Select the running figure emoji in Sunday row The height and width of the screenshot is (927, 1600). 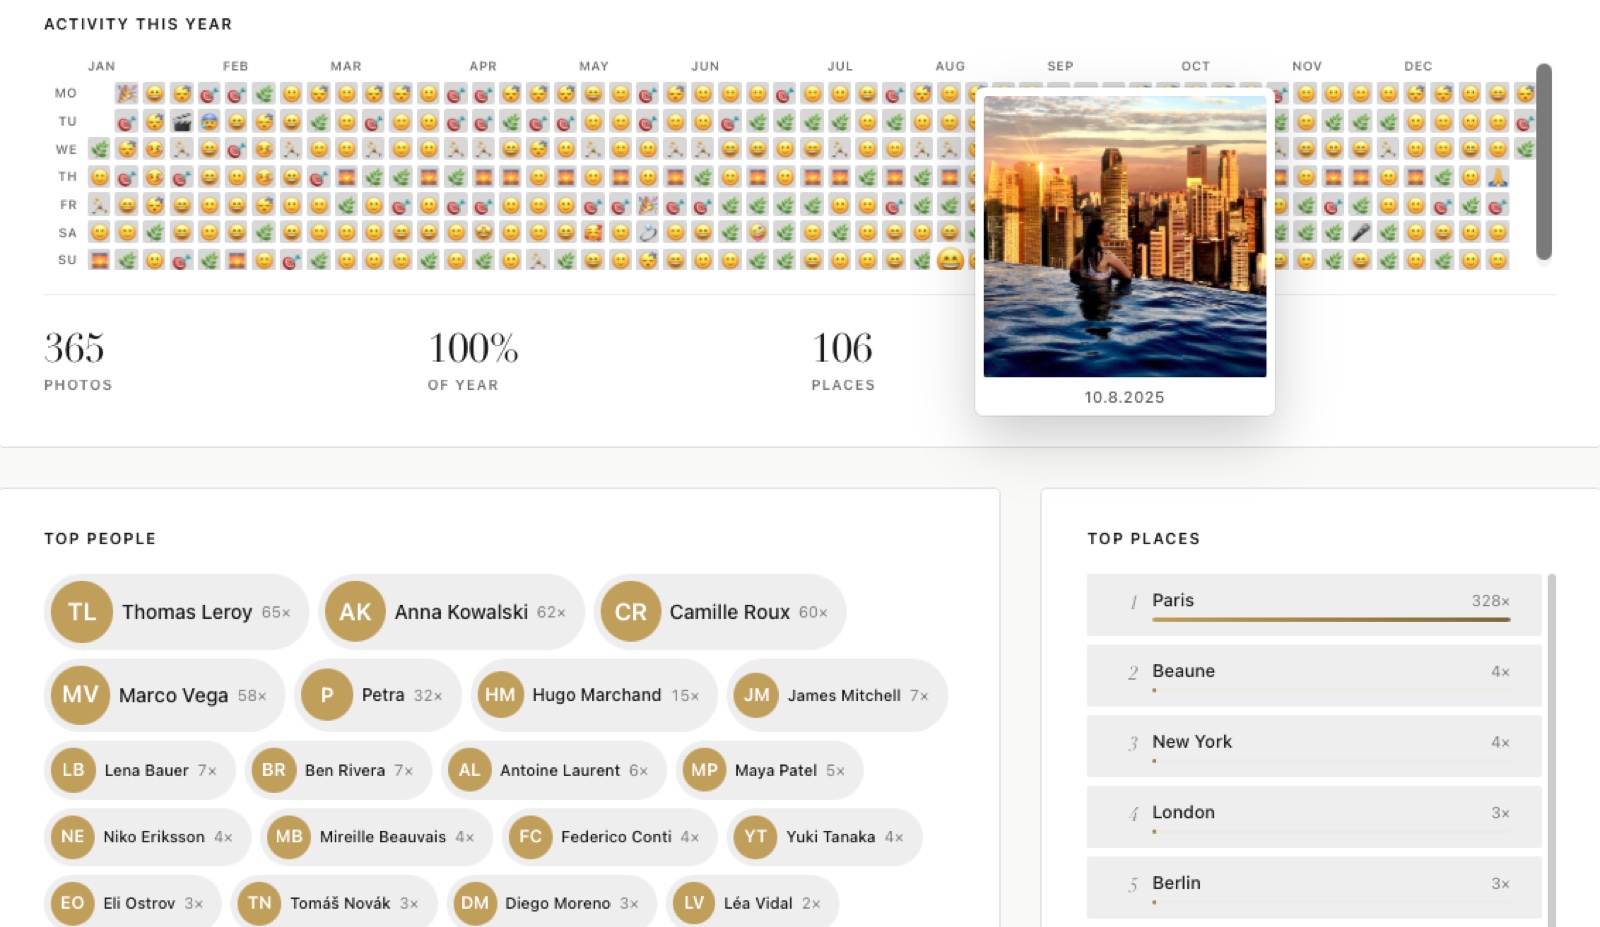538,260
